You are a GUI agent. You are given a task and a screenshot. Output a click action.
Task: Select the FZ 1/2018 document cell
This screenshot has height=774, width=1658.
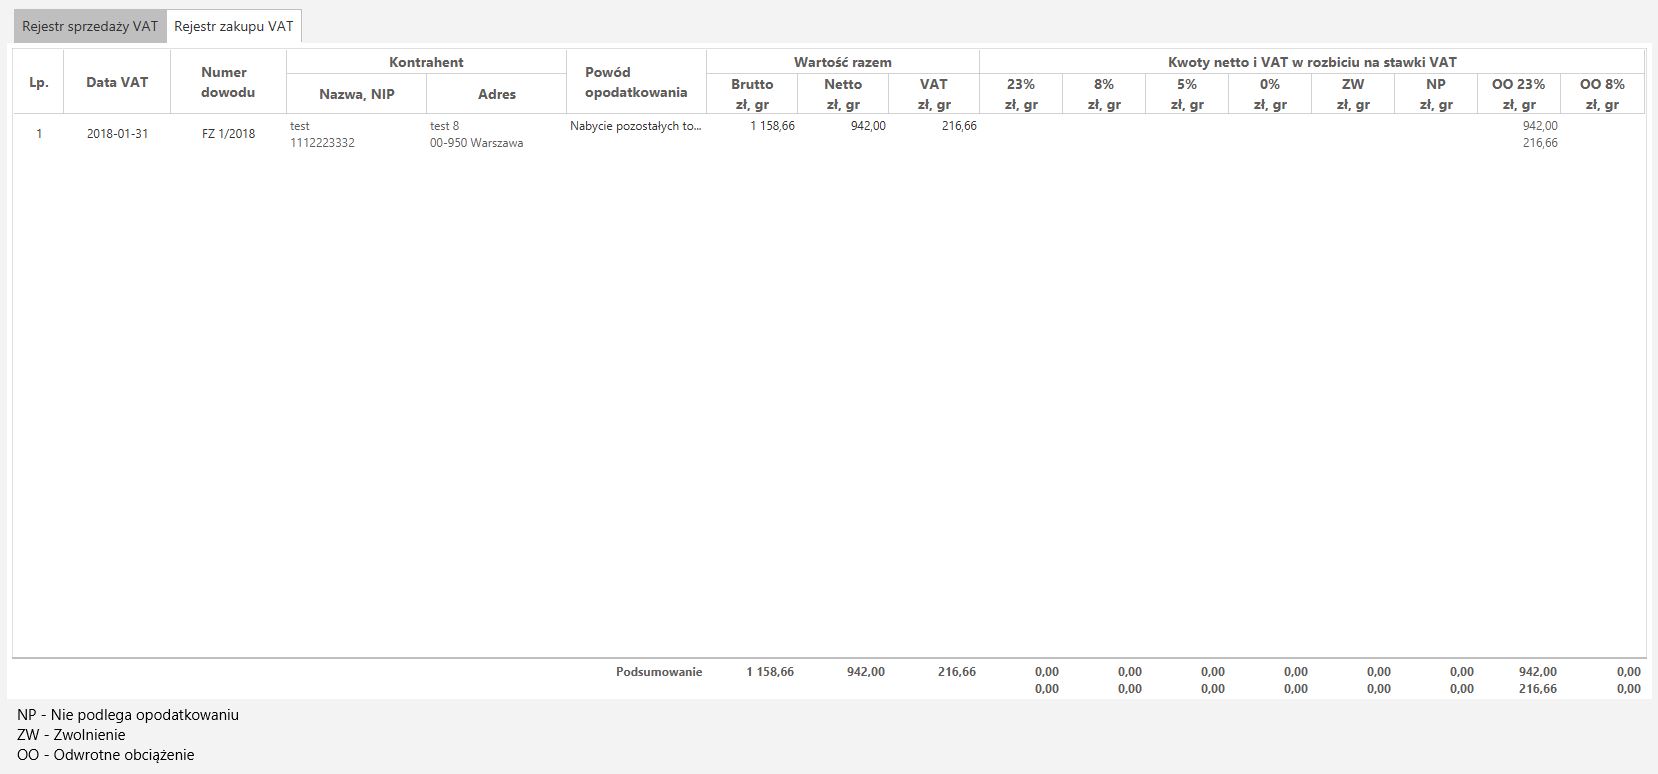(x=228, y=134)
